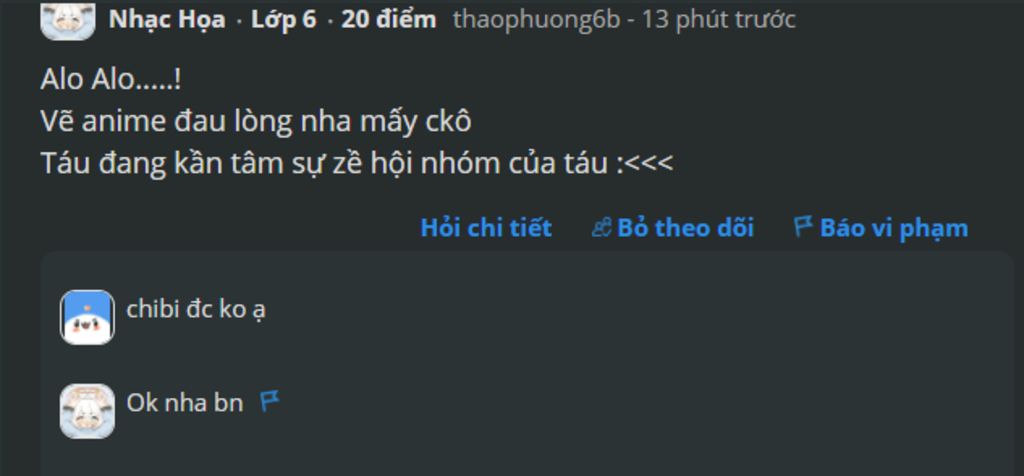Select the Lớp 6 grade label
1024x476 pixels.
(x=283, y=20)
